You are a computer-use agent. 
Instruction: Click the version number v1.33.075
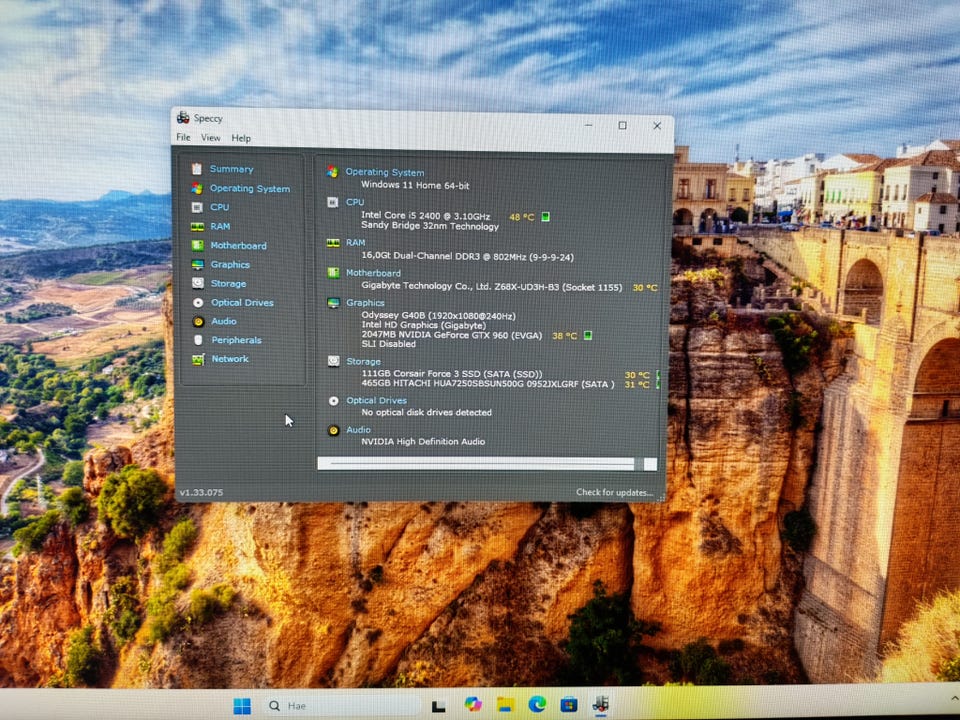click(x=201, y=492)
